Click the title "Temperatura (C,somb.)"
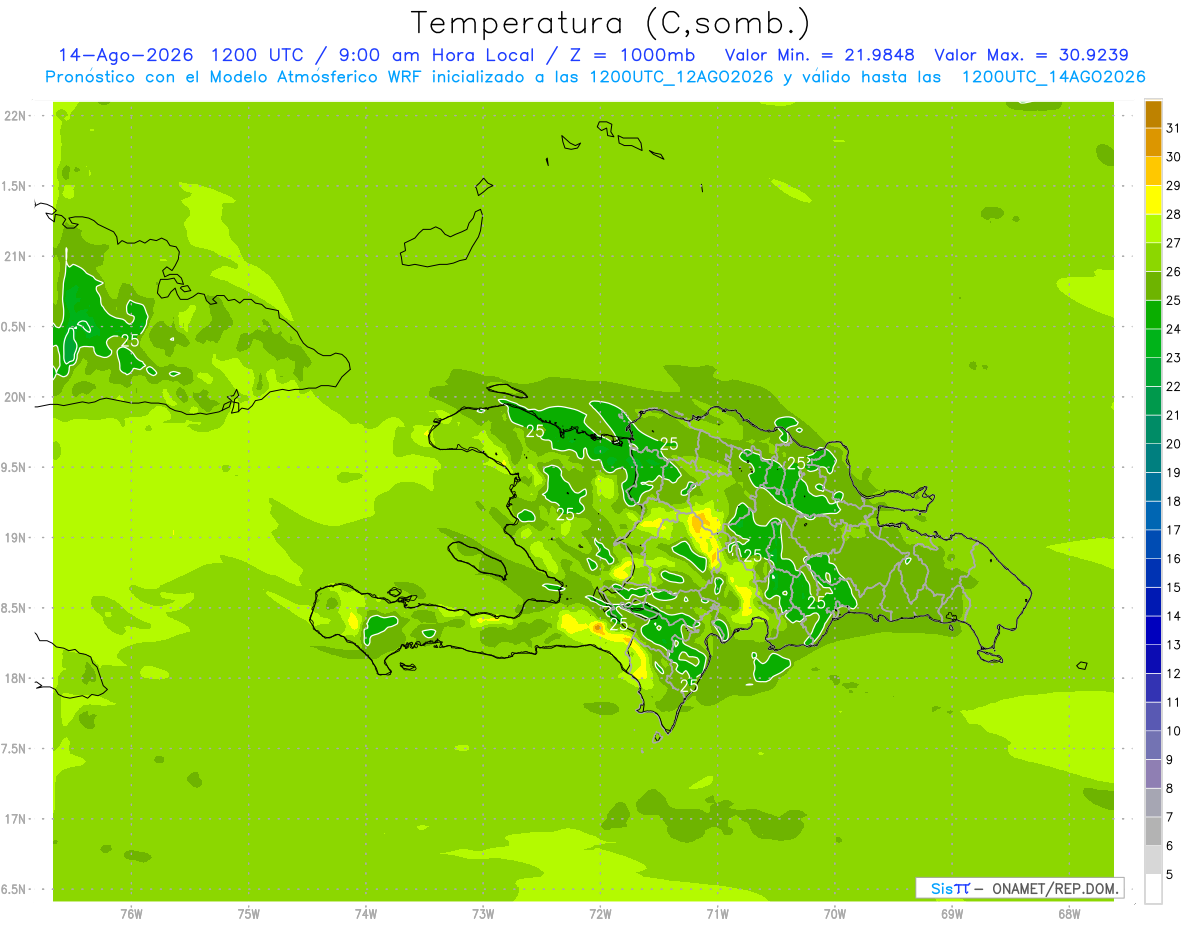 click(x=610, y=23)
